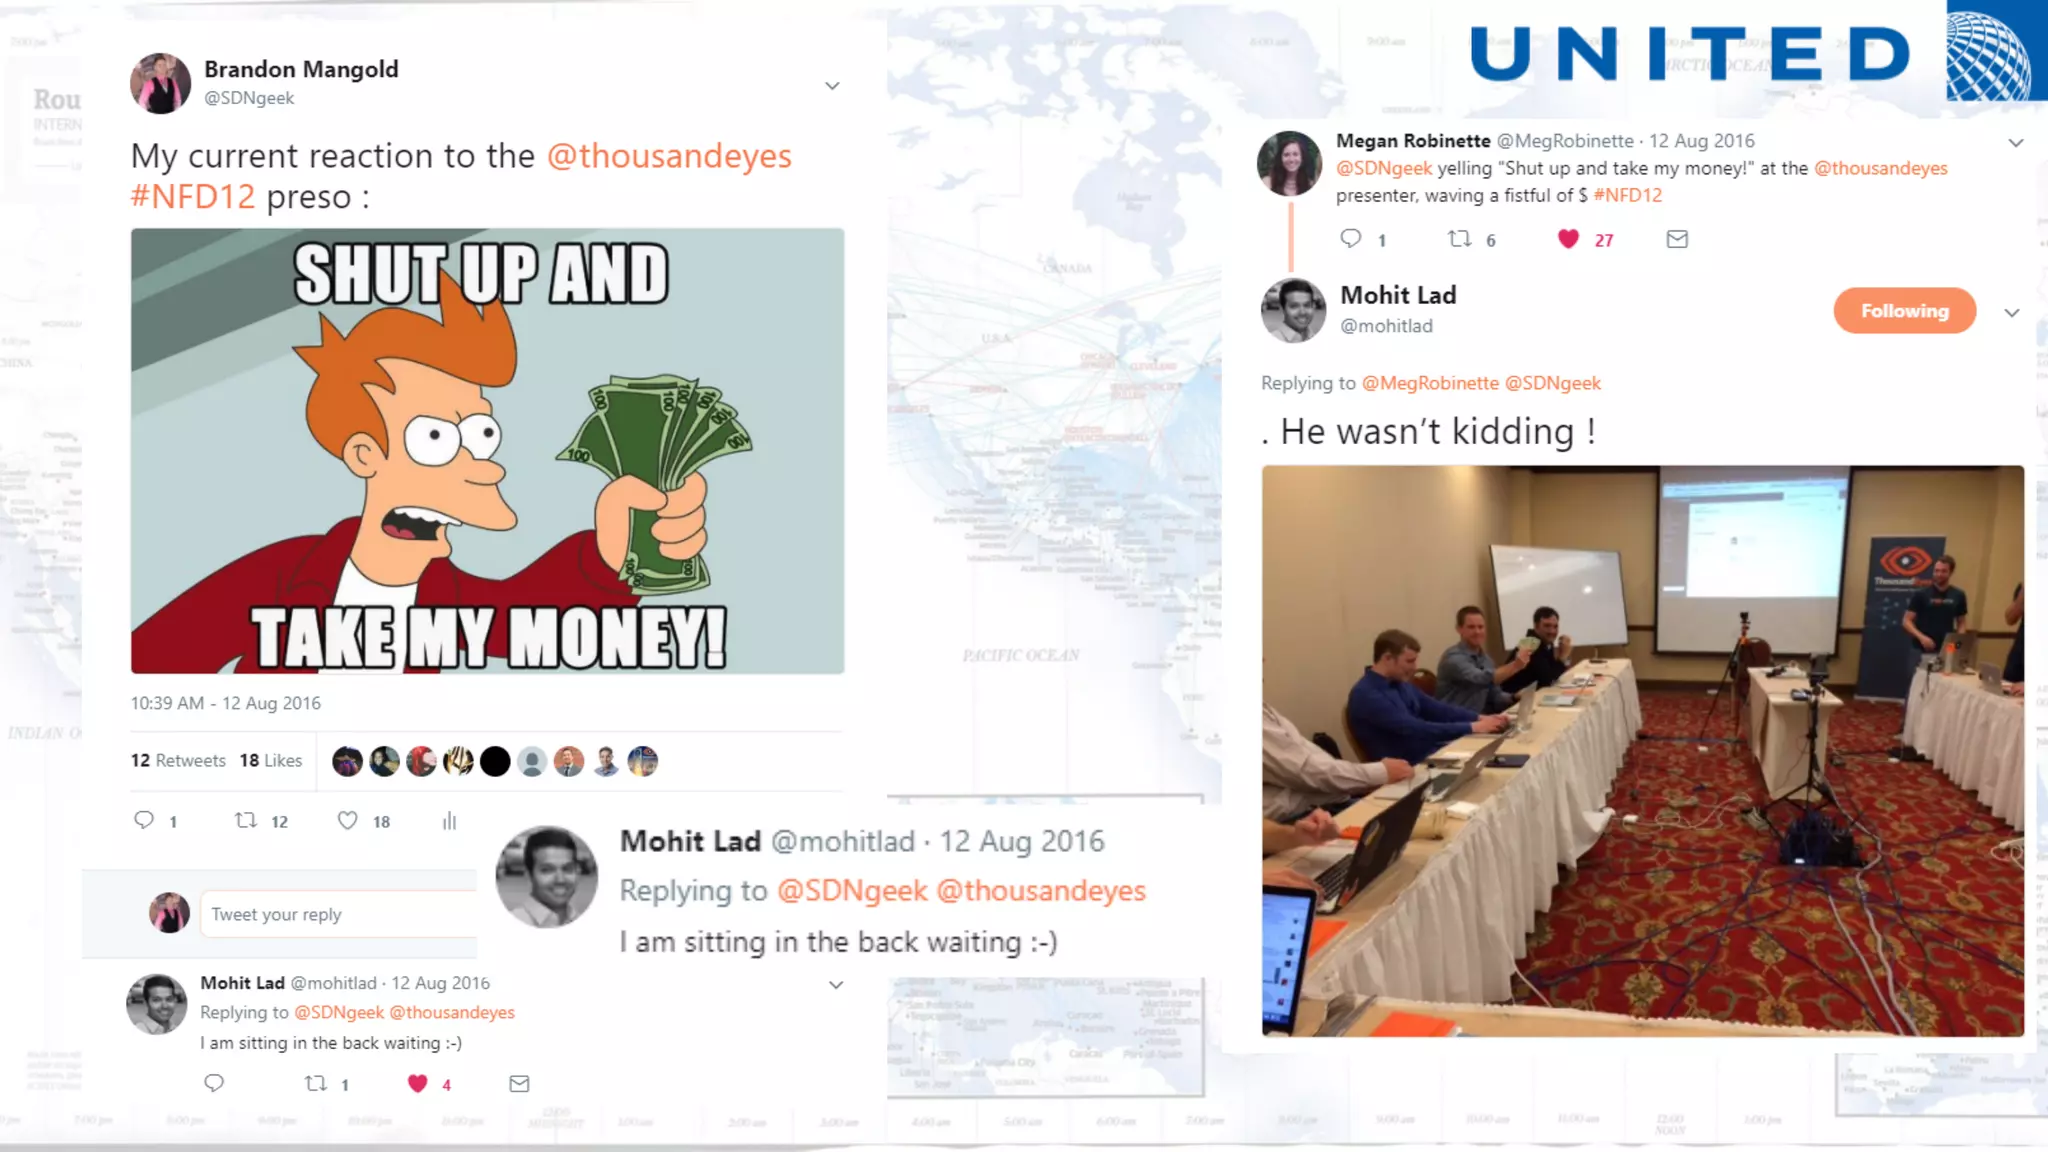This screenshot has height=1152, width=2048.
Task: Open the #NFD12 hashtag in Brandon's tweet
Action: pos(193,197)
